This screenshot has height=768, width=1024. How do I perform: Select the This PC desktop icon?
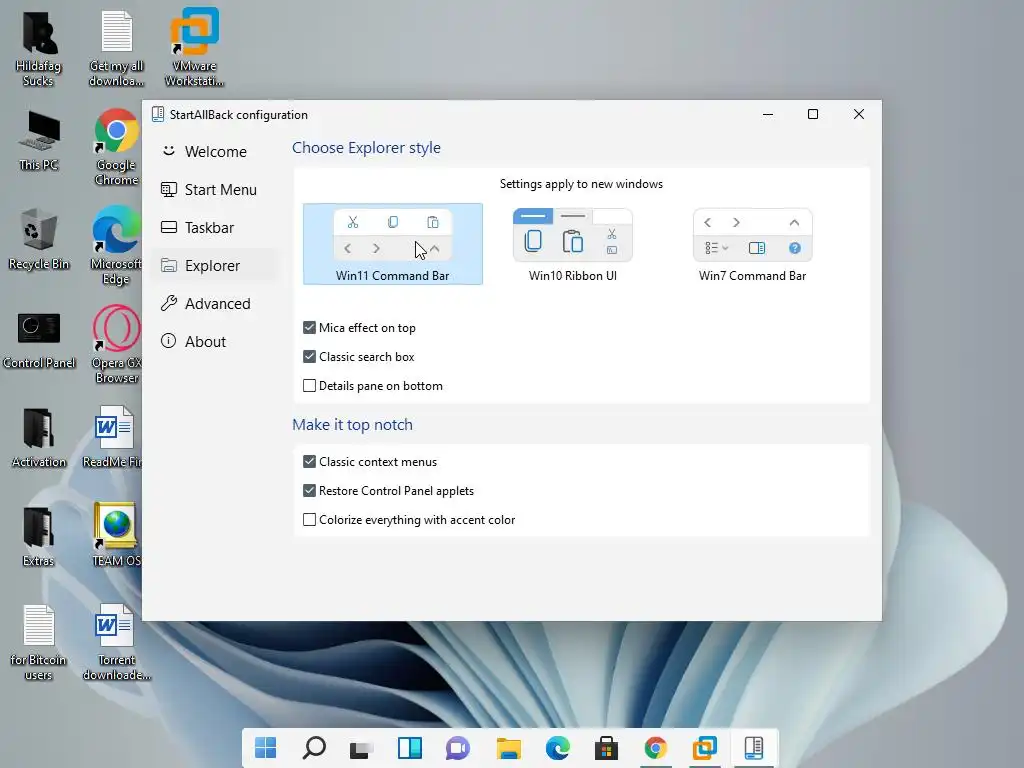39,140
